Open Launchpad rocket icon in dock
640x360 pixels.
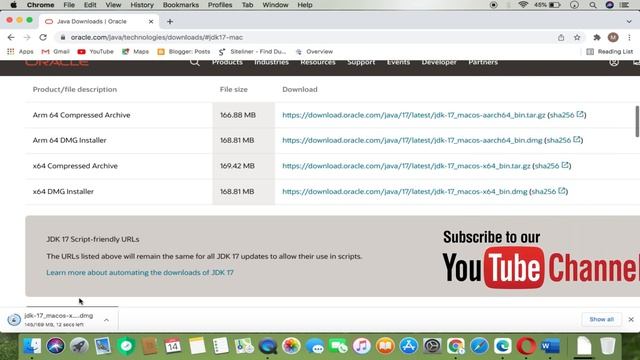tap(79, 346)
